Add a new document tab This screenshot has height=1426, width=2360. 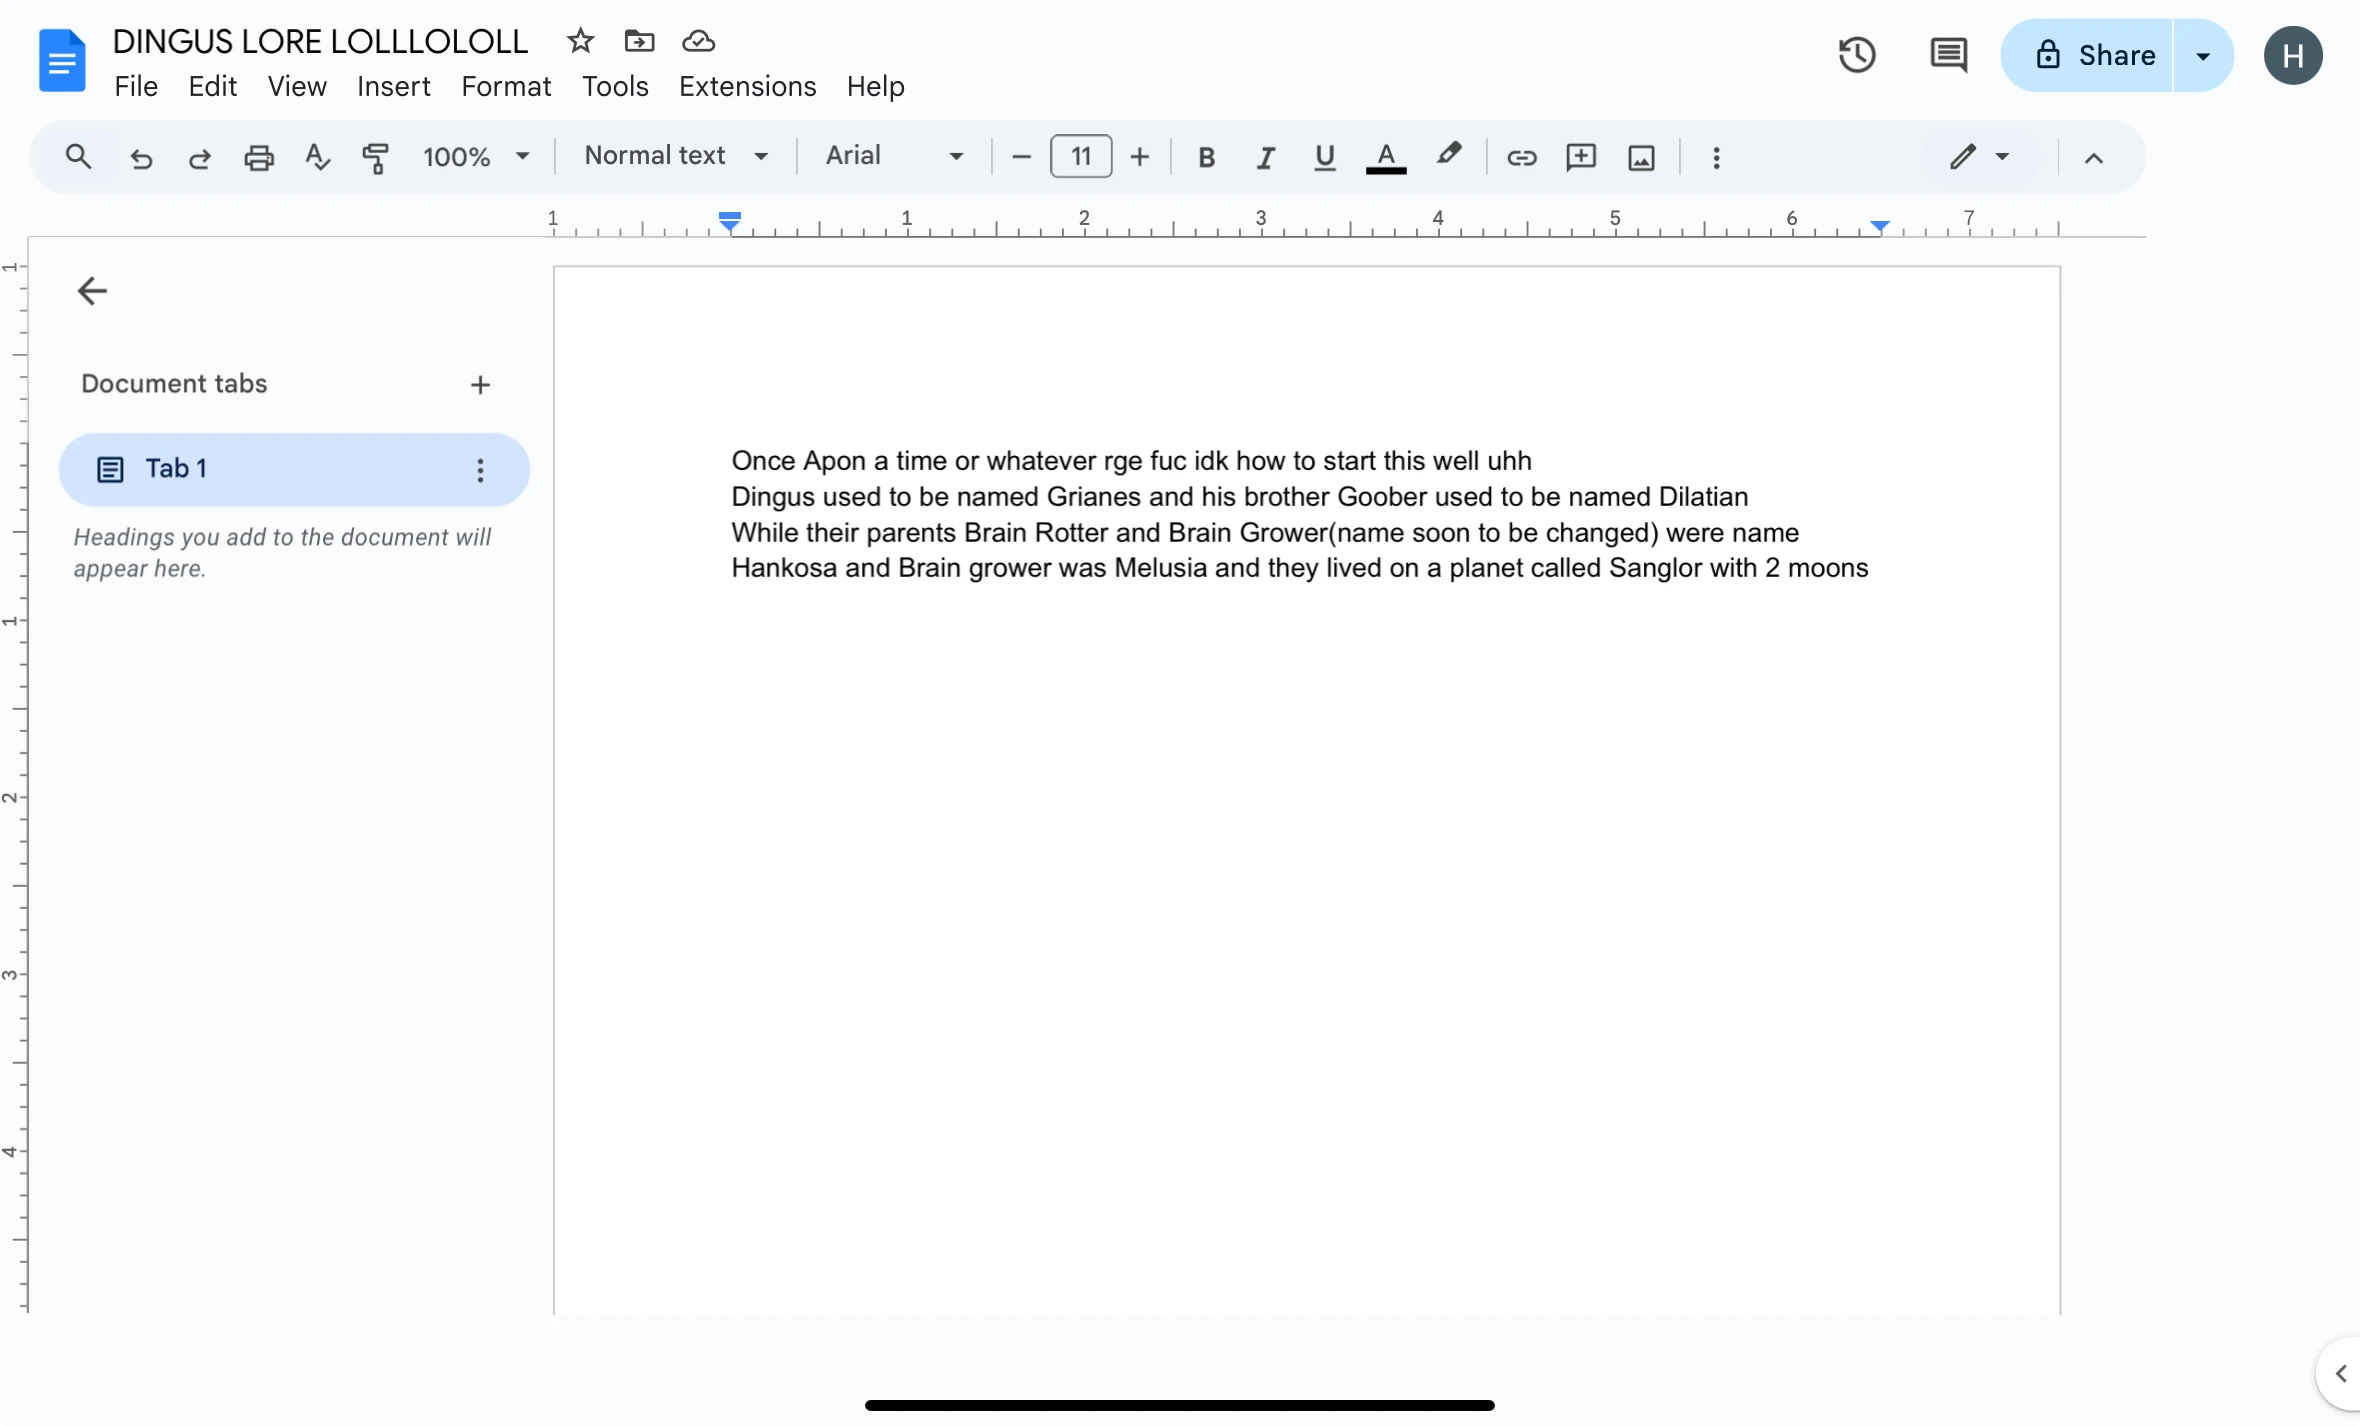point(480,385)
